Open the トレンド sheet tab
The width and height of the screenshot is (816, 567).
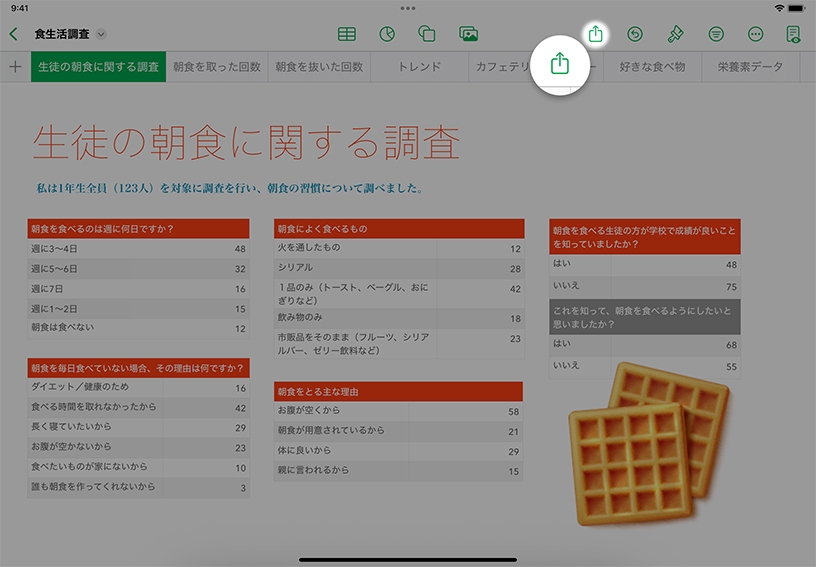click(419, 67)
